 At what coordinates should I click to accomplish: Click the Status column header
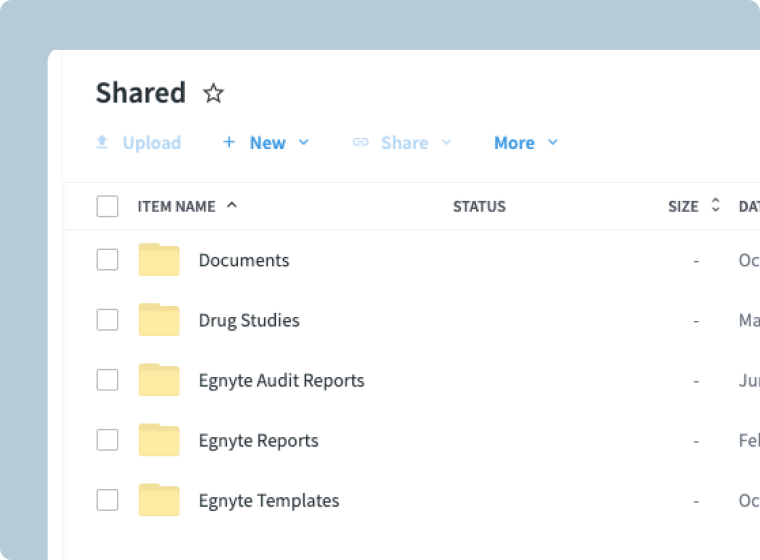click(479, 207)
